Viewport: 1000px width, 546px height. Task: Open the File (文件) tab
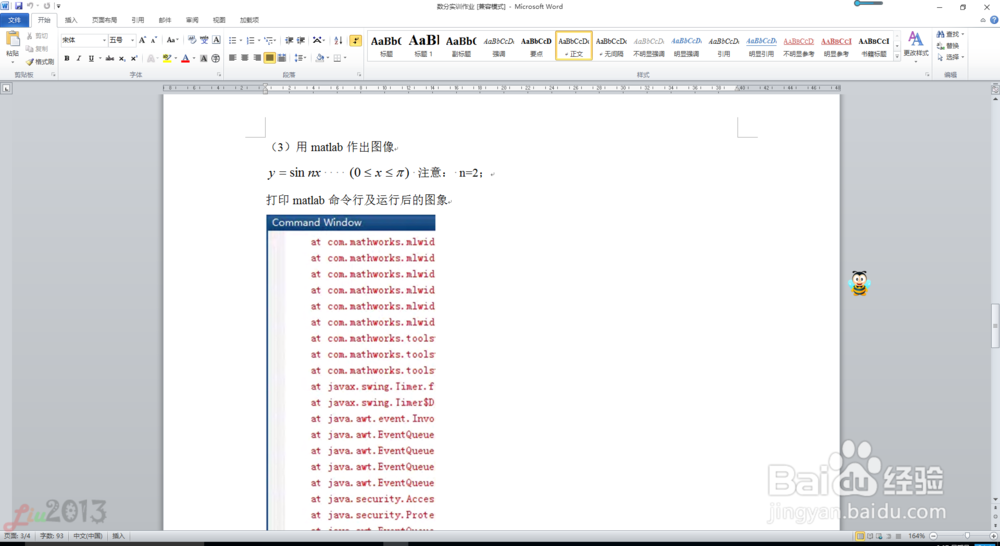click(x=14, y=20)
